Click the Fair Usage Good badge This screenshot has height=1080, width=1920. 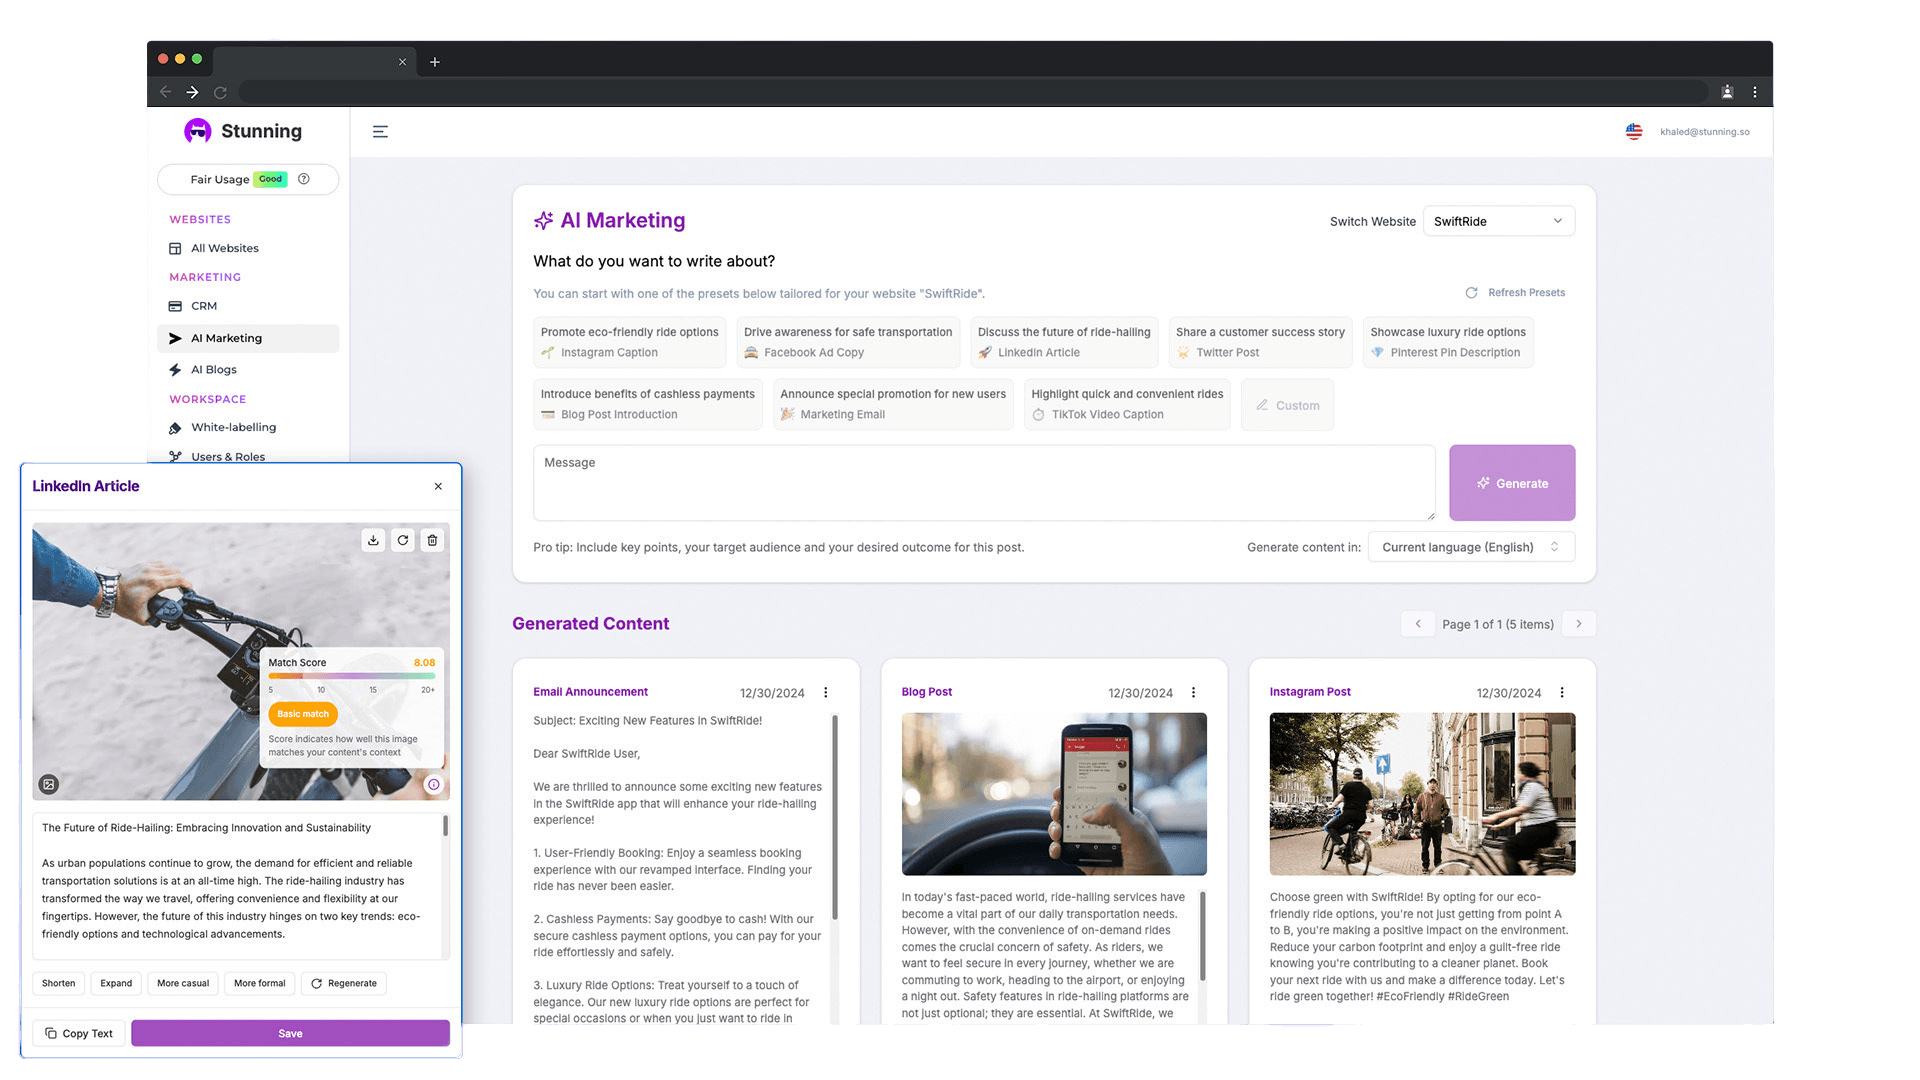click(x=270, y=179)
